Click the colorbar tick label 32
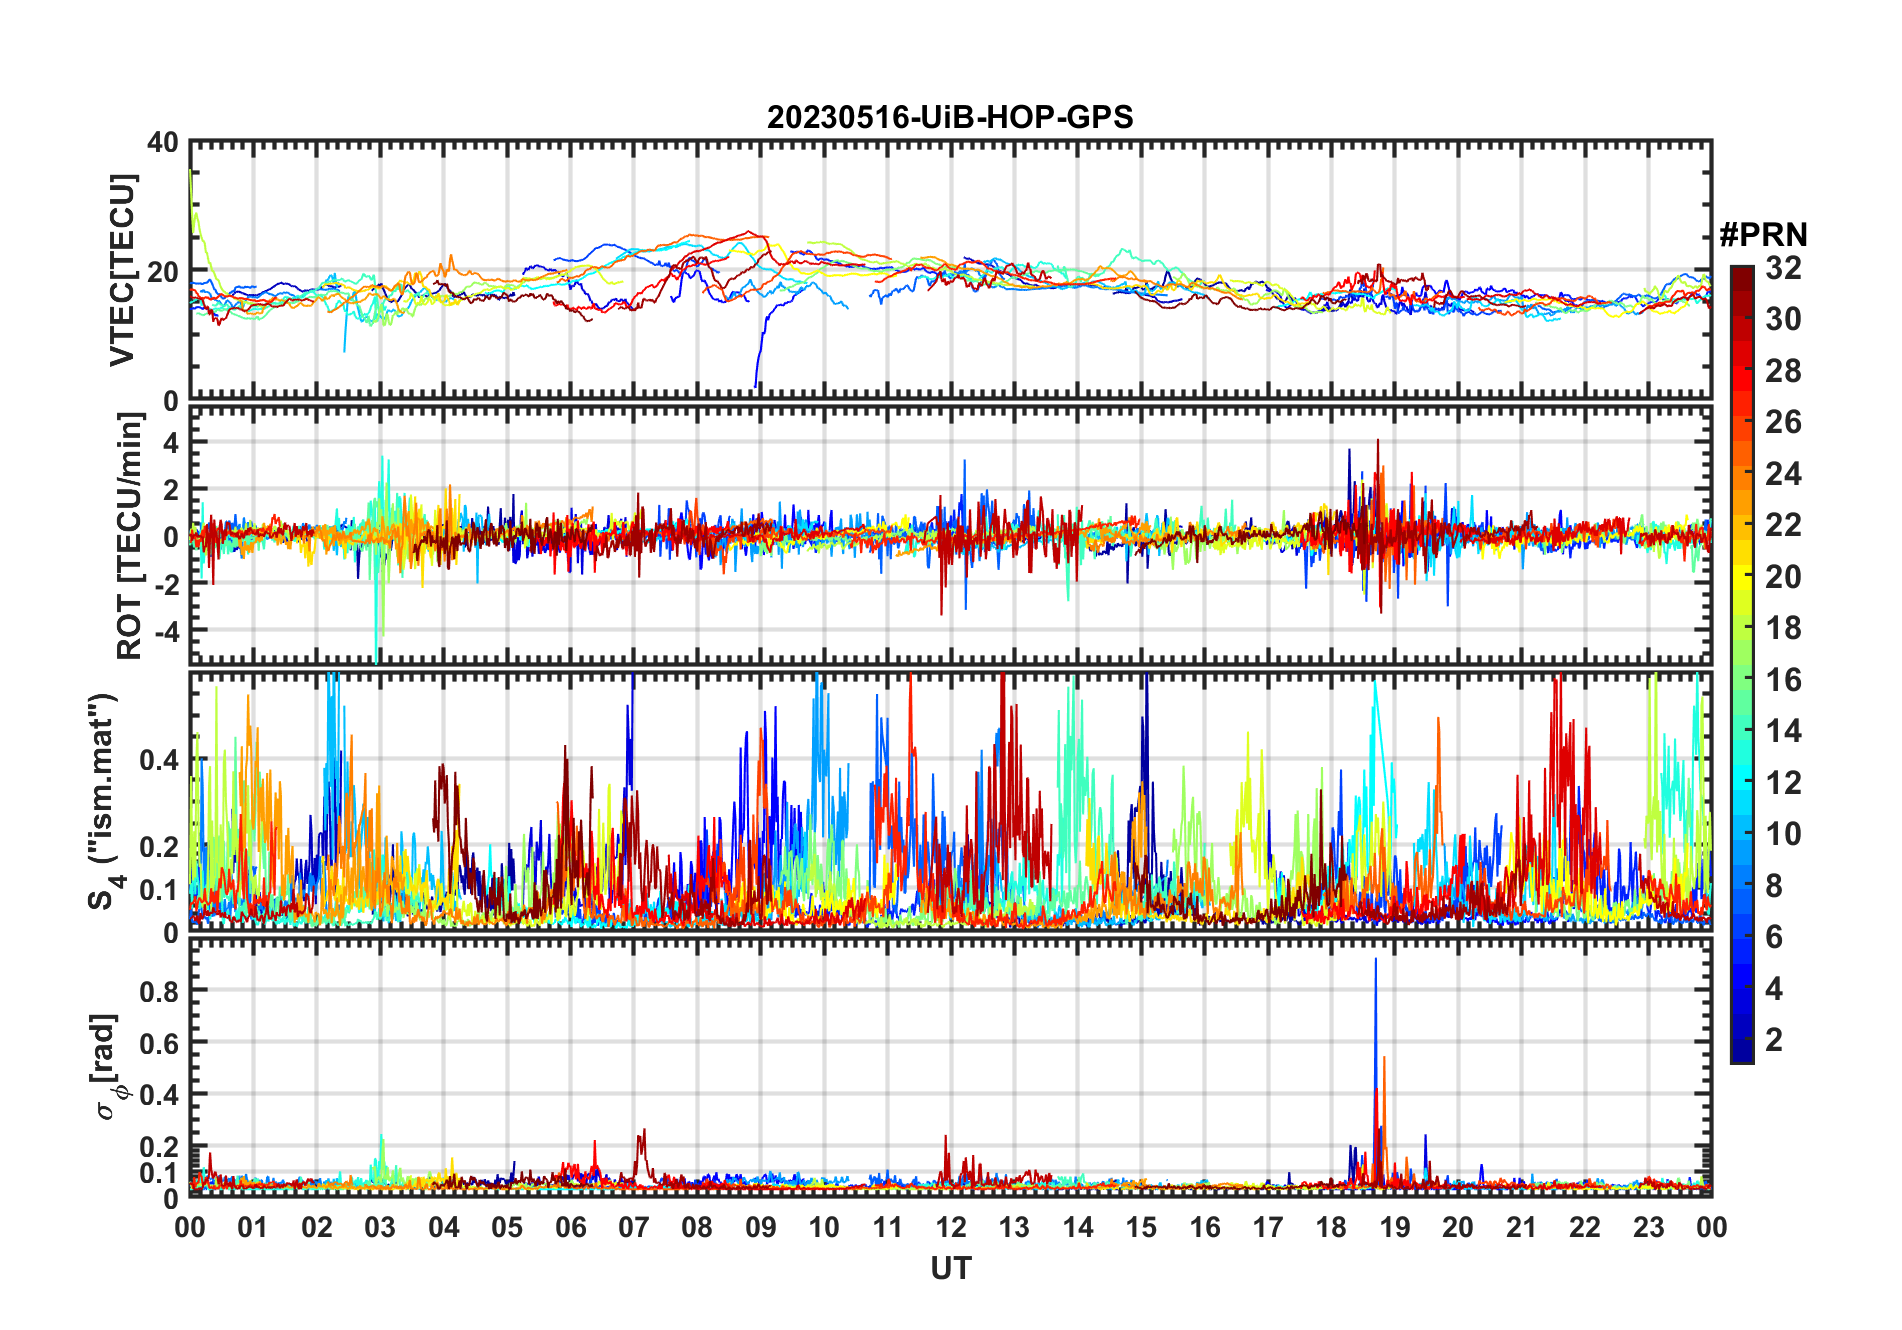The width and height of the screenshot is (1902, 1330). (1783, 268)
